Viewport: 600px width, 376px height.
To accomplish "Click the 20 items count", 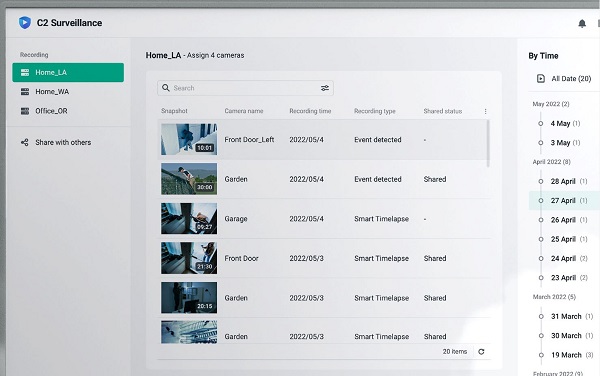I will 455,352.
